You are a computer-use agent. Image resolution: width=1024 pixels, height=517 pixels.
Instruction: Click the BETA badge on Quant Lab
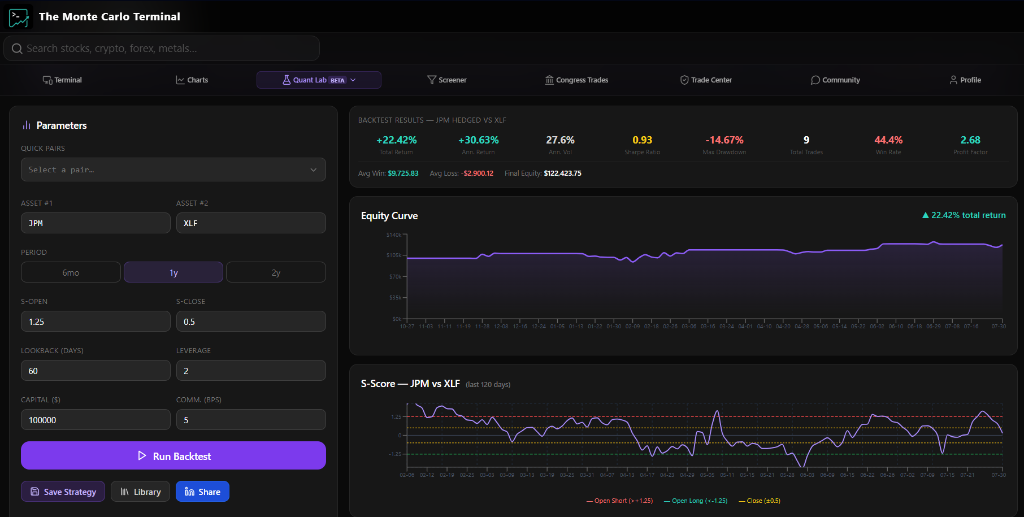(x=337, y=80)
